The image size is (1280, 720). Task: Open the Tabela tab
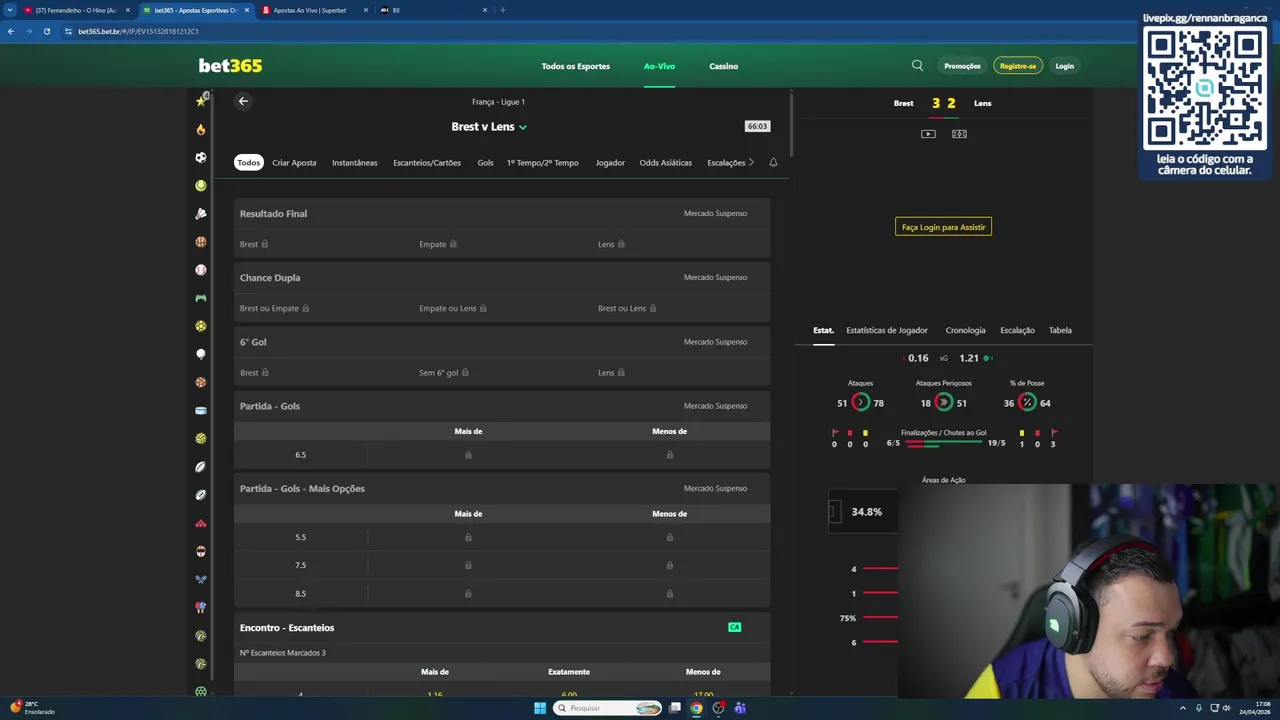(x=1060, y=330)
